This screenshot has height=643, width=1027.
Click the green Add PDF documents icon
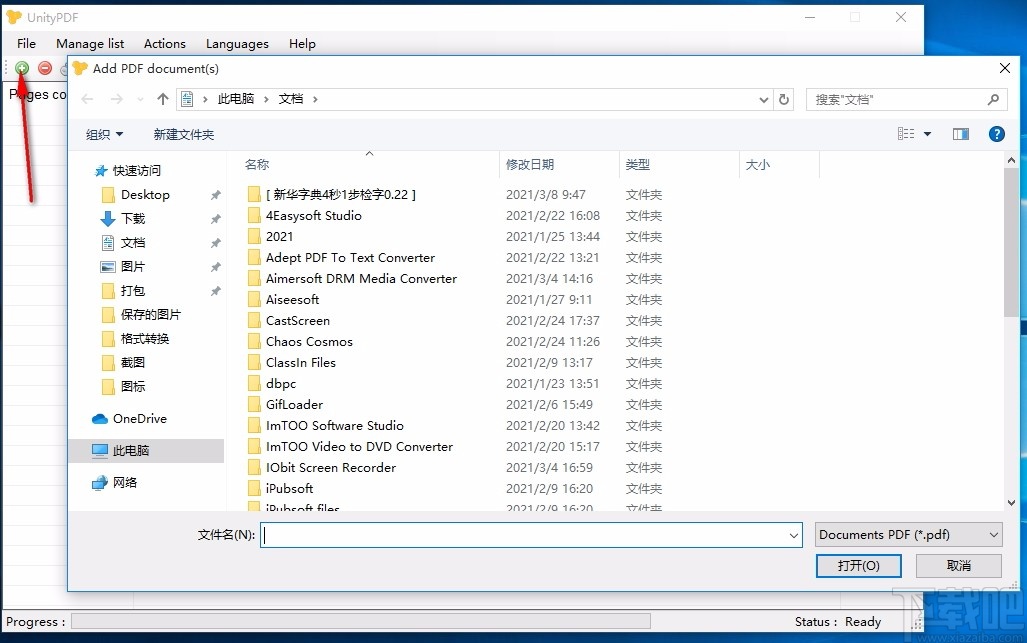coord(21,68)
